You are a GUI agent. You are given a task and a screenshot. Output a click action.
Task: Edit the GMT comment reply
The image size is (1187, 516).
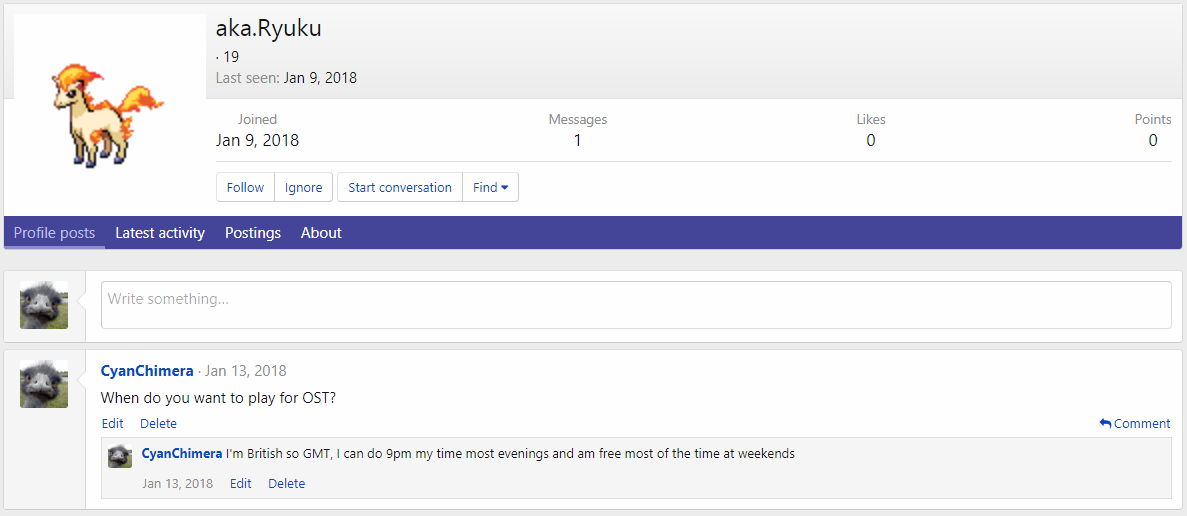[x=240, y=484]
